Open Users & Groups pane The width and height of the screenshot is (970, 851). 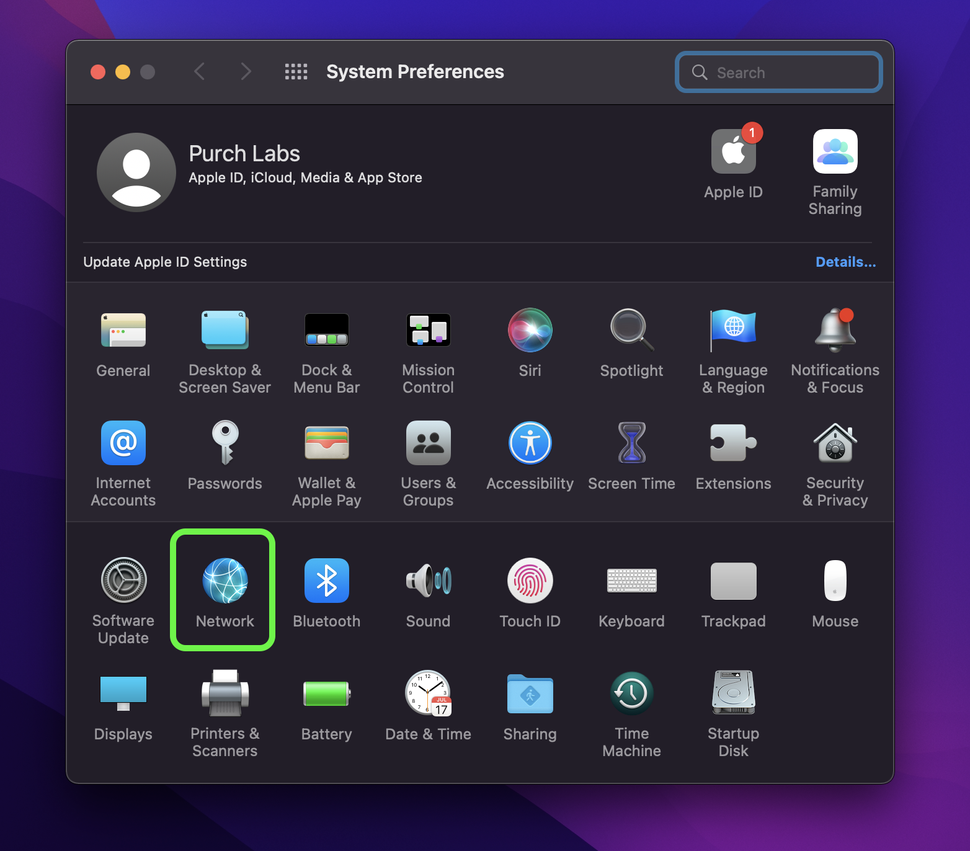coord(428,465)
